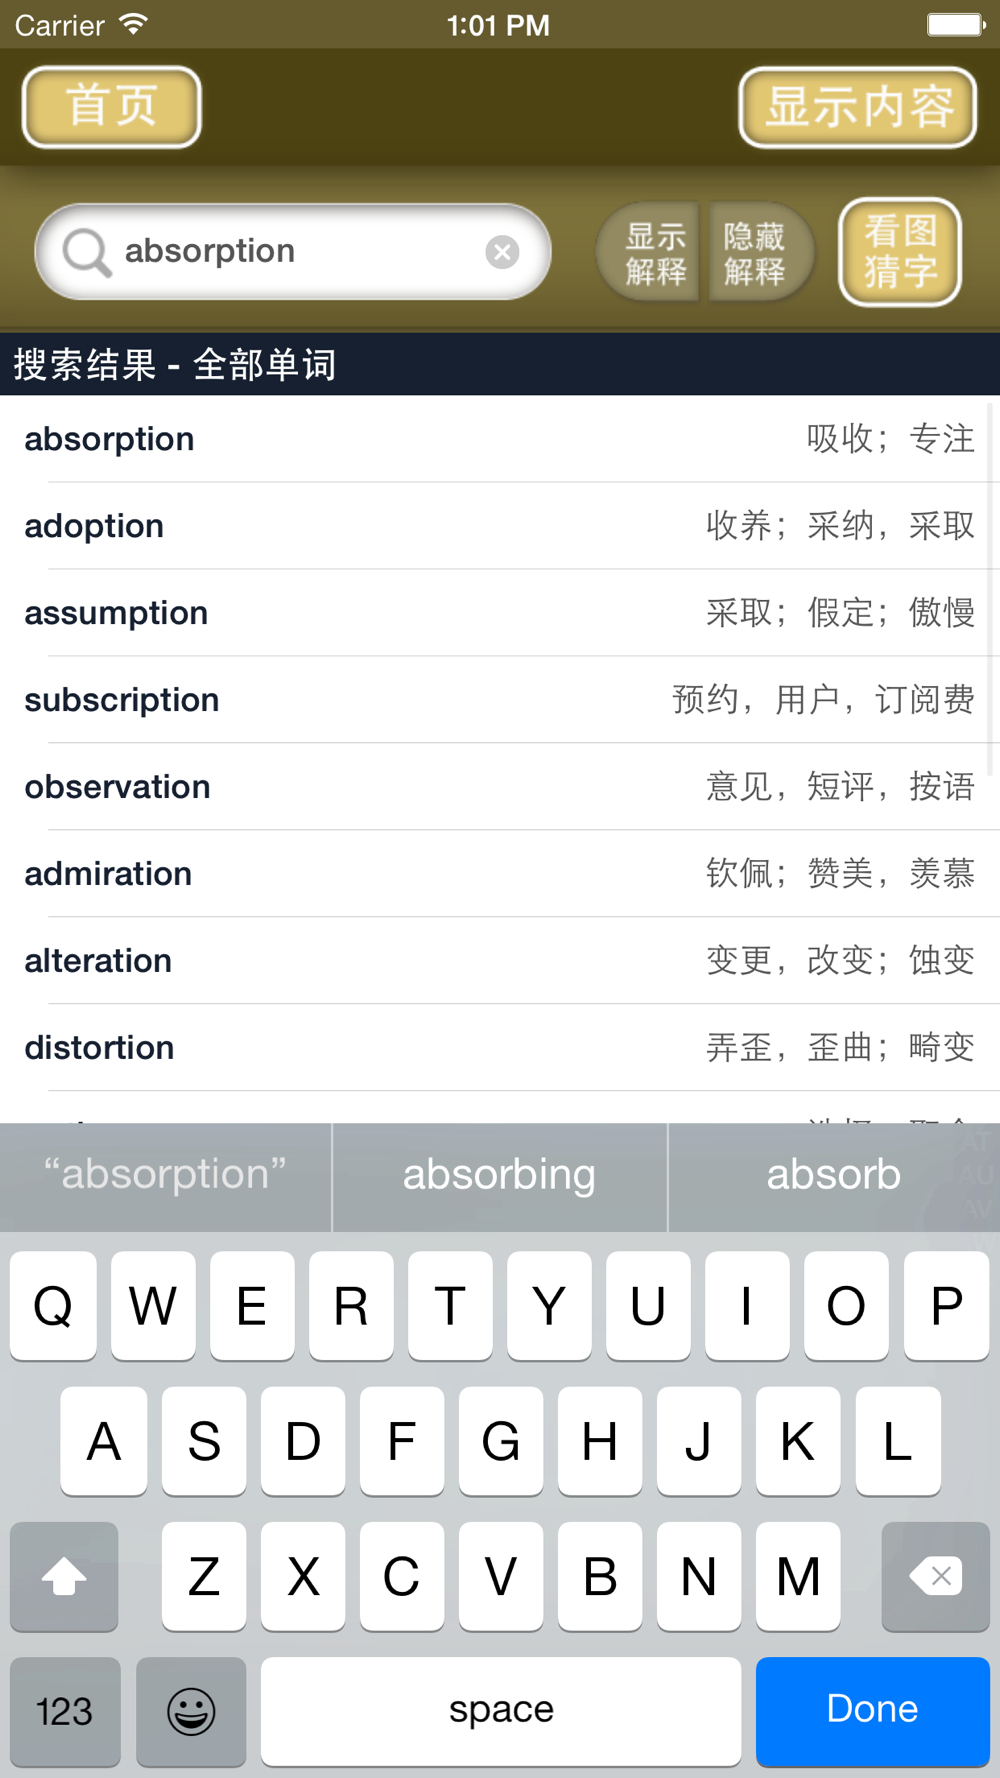Screen dimensions: 1000x1778
Task: Tap the shift arrow key
Action: (64, 1576)
